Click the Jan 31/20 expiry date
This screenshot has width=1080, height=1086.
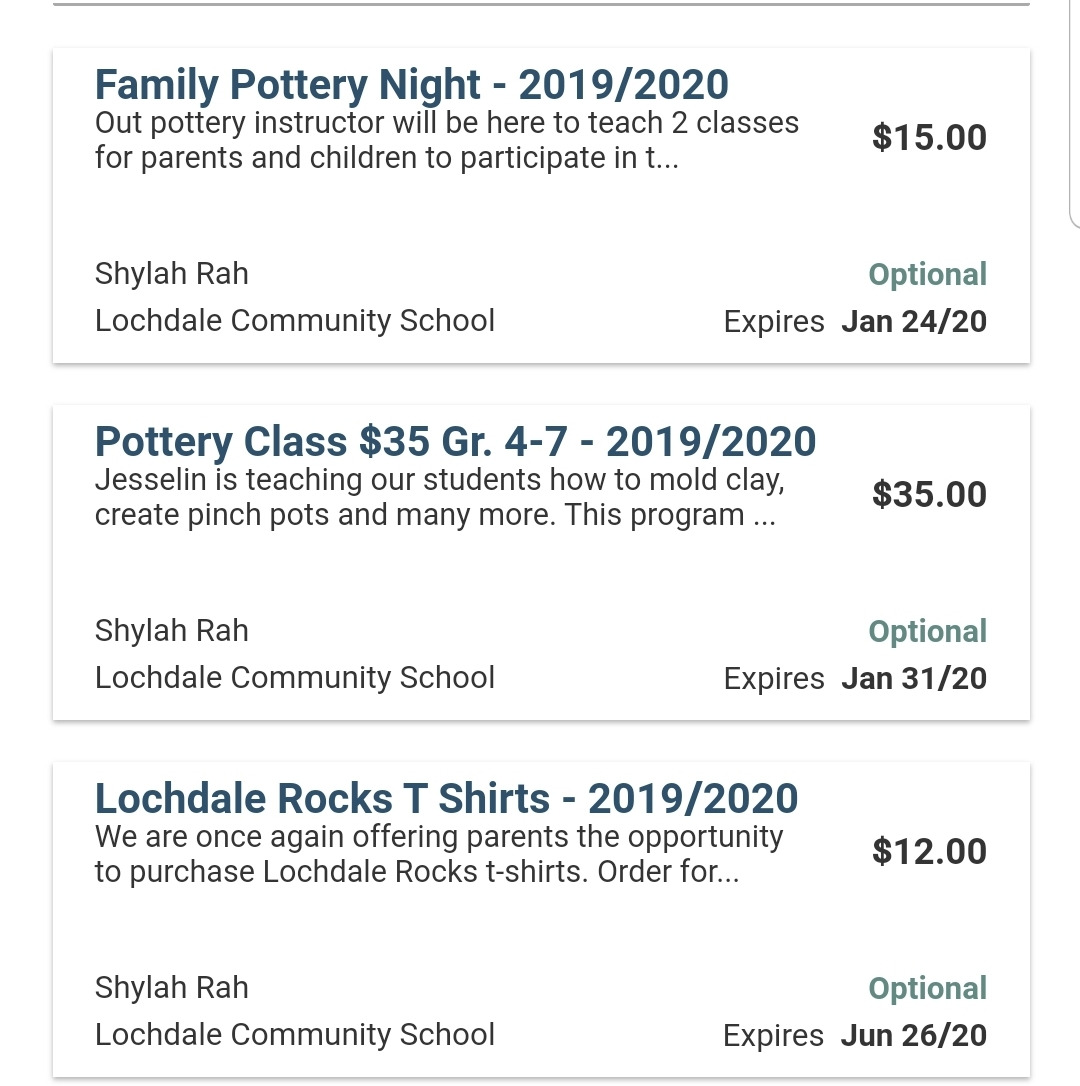coord(913,679)
